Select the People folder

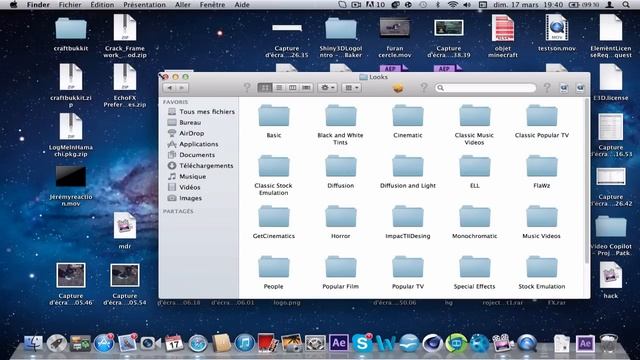pos(274,267)
